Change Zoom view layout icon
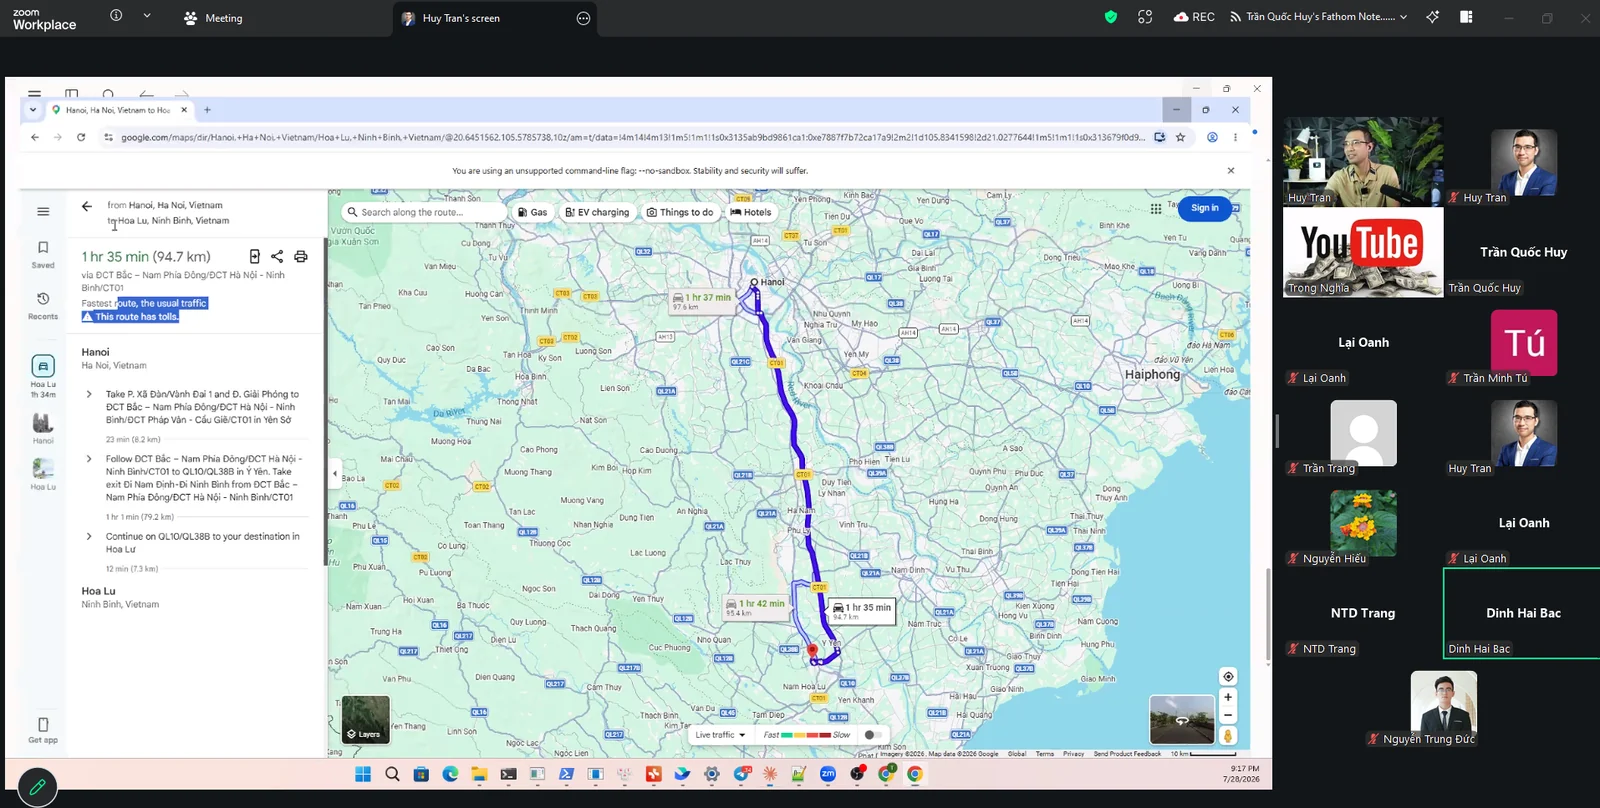 coord(1466,17)
